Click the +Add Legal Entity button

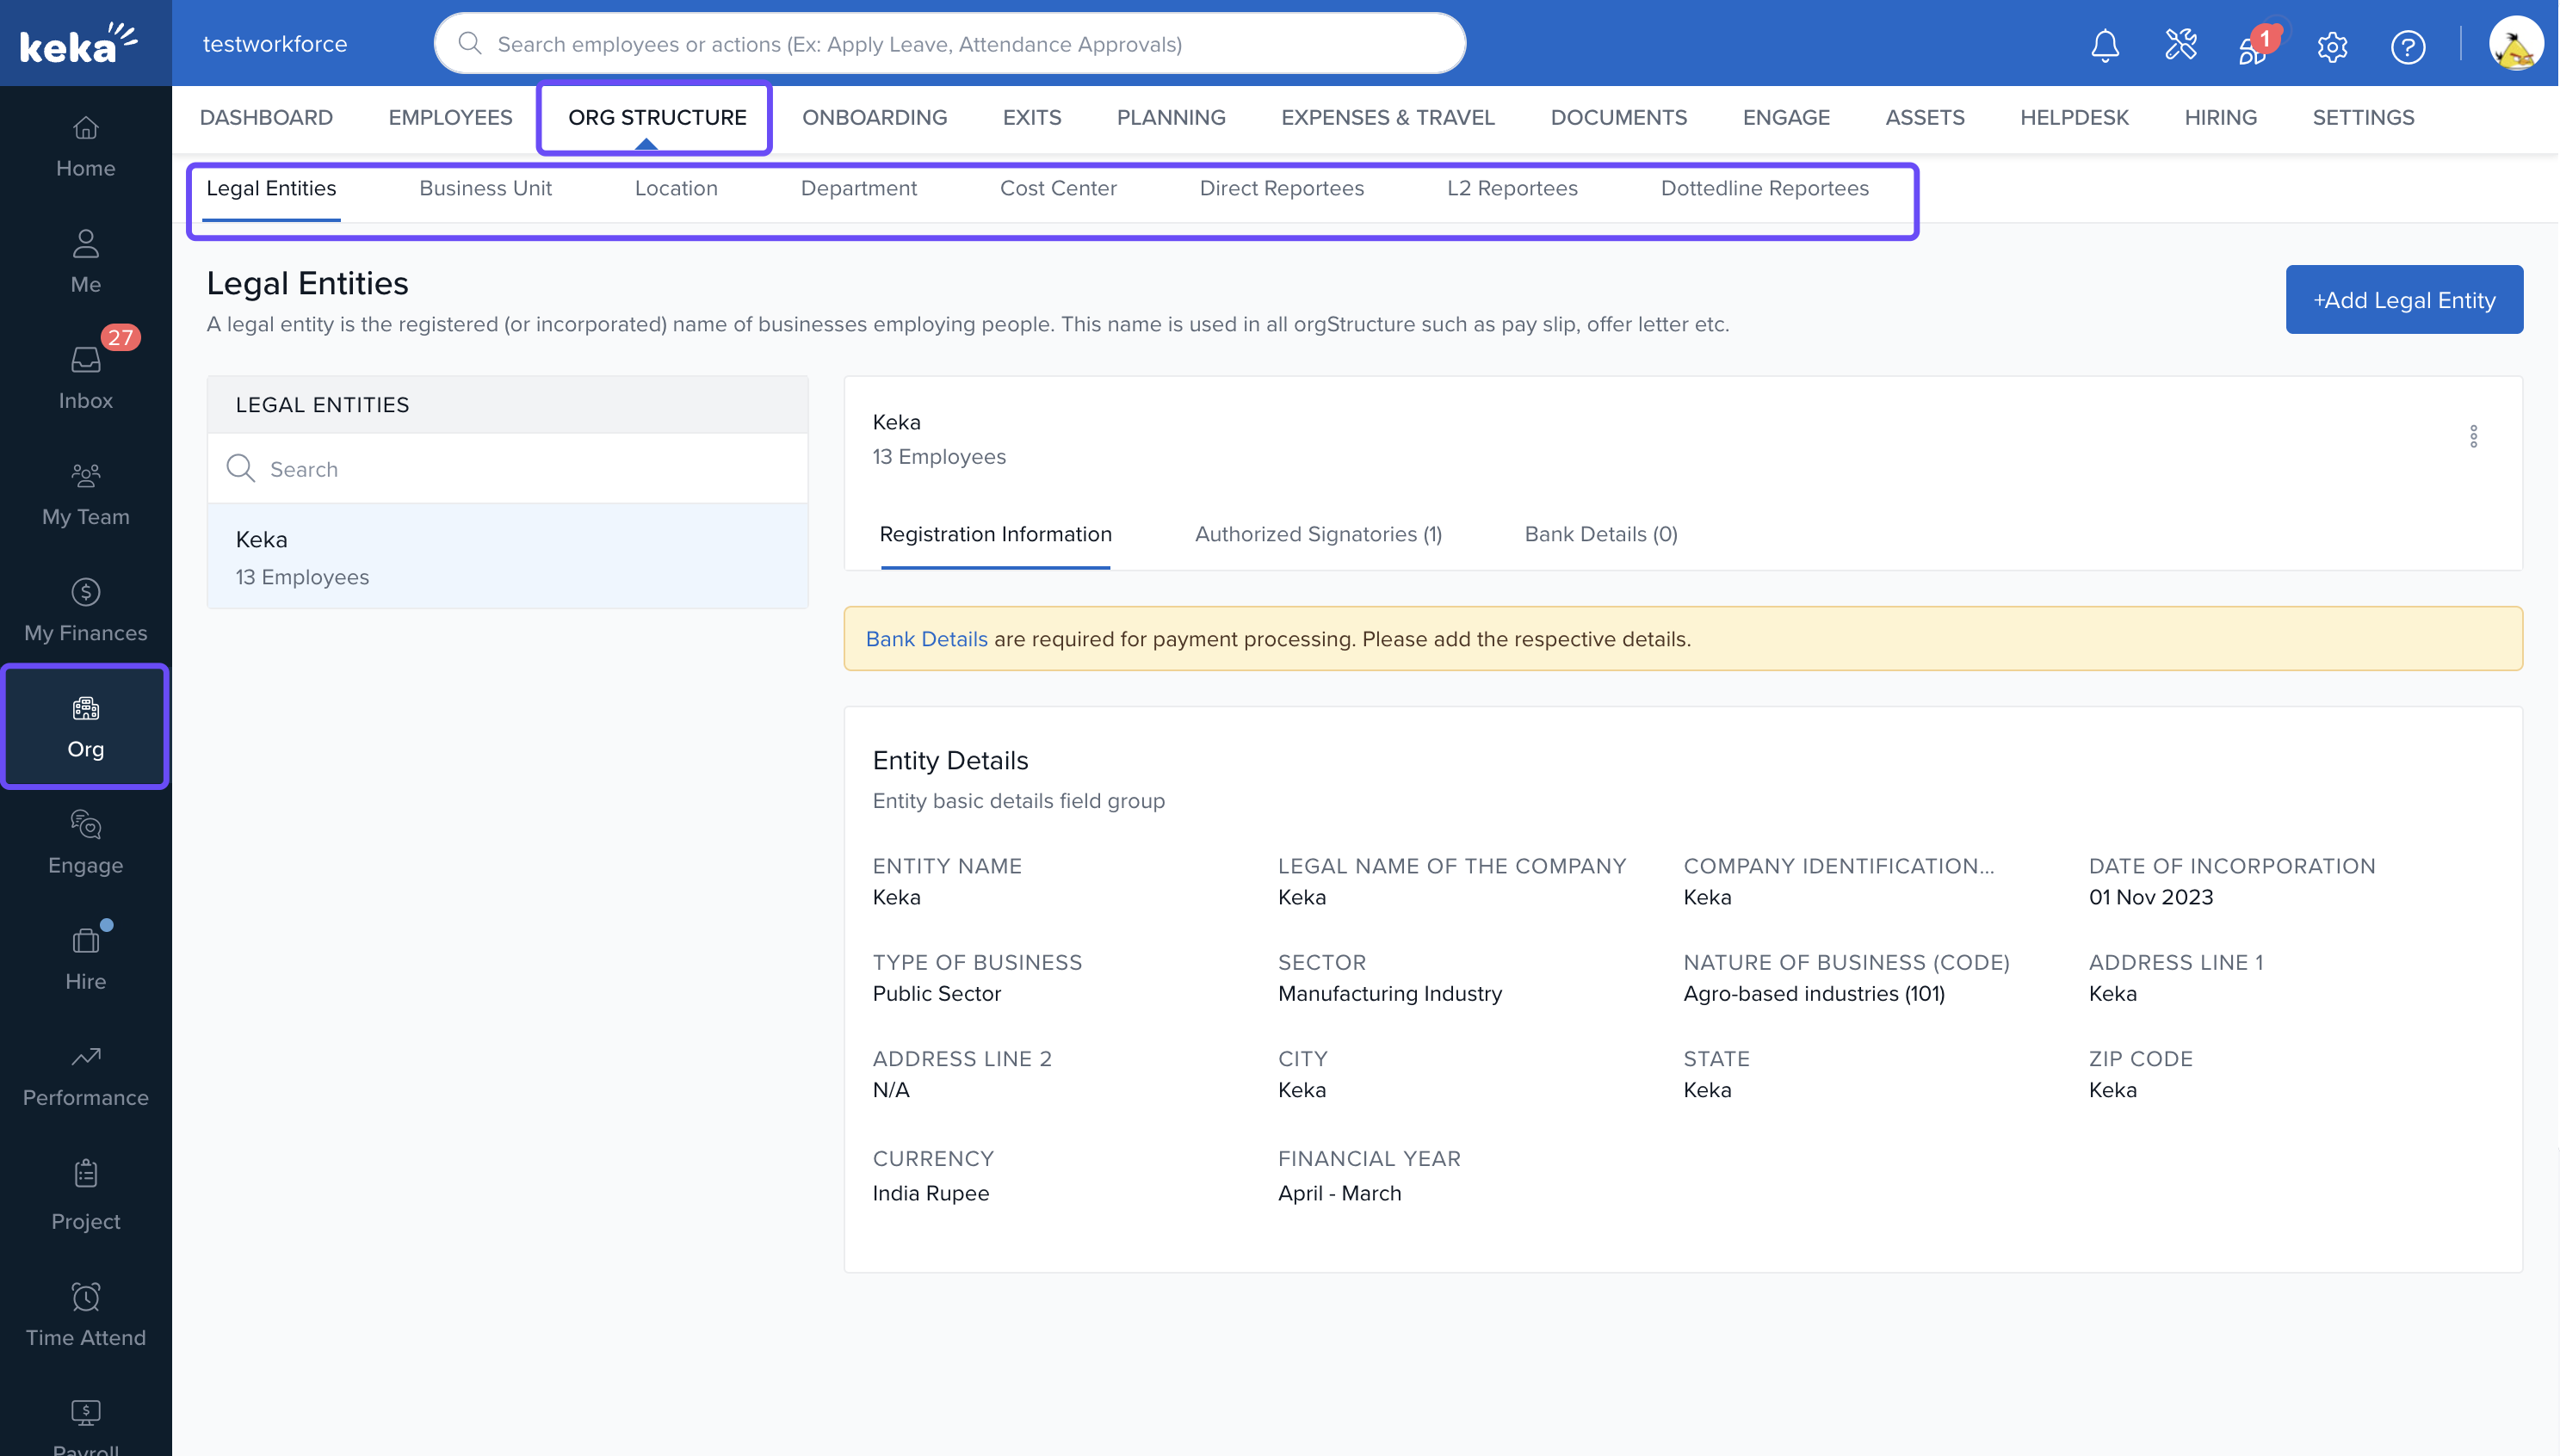pyautogui.click(x=2403, y=299)
